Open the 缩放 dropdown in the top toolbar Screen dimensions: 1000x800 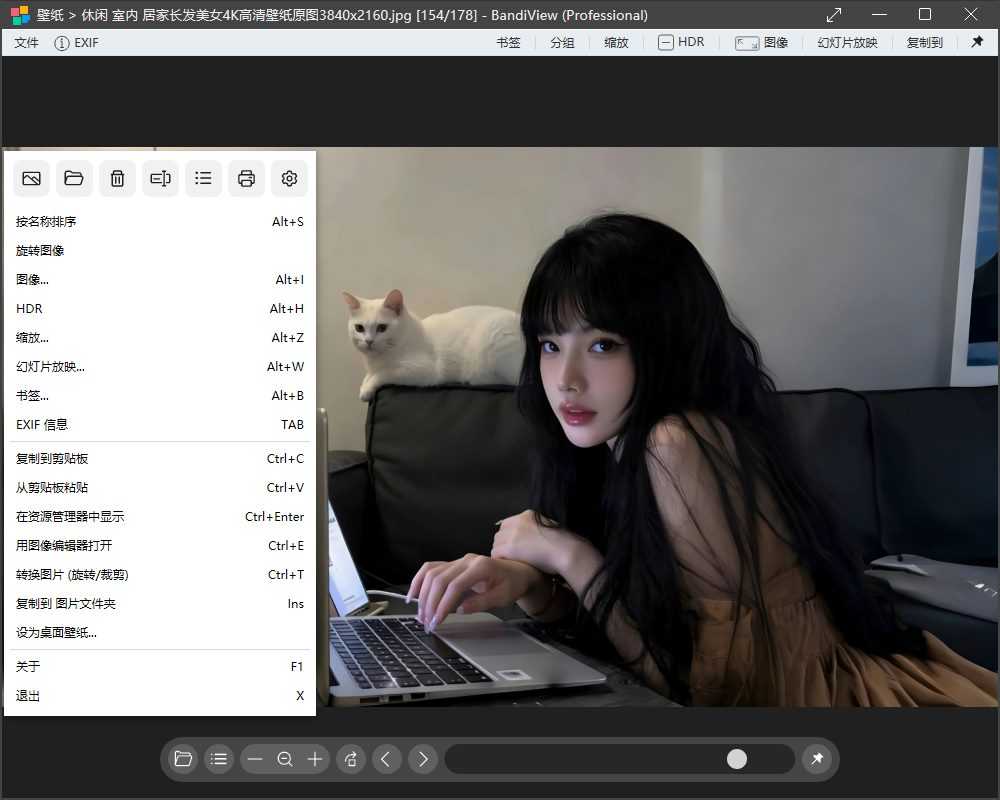(x=616, y=43)
